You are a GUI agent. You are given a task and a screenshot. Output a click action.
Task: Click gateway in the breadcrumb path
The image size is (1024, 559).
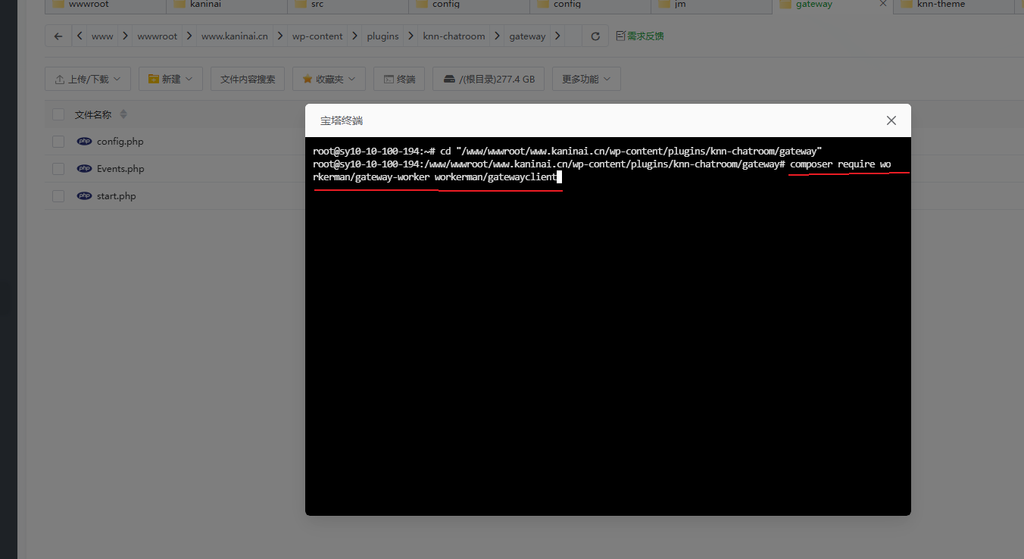point(527,37)
